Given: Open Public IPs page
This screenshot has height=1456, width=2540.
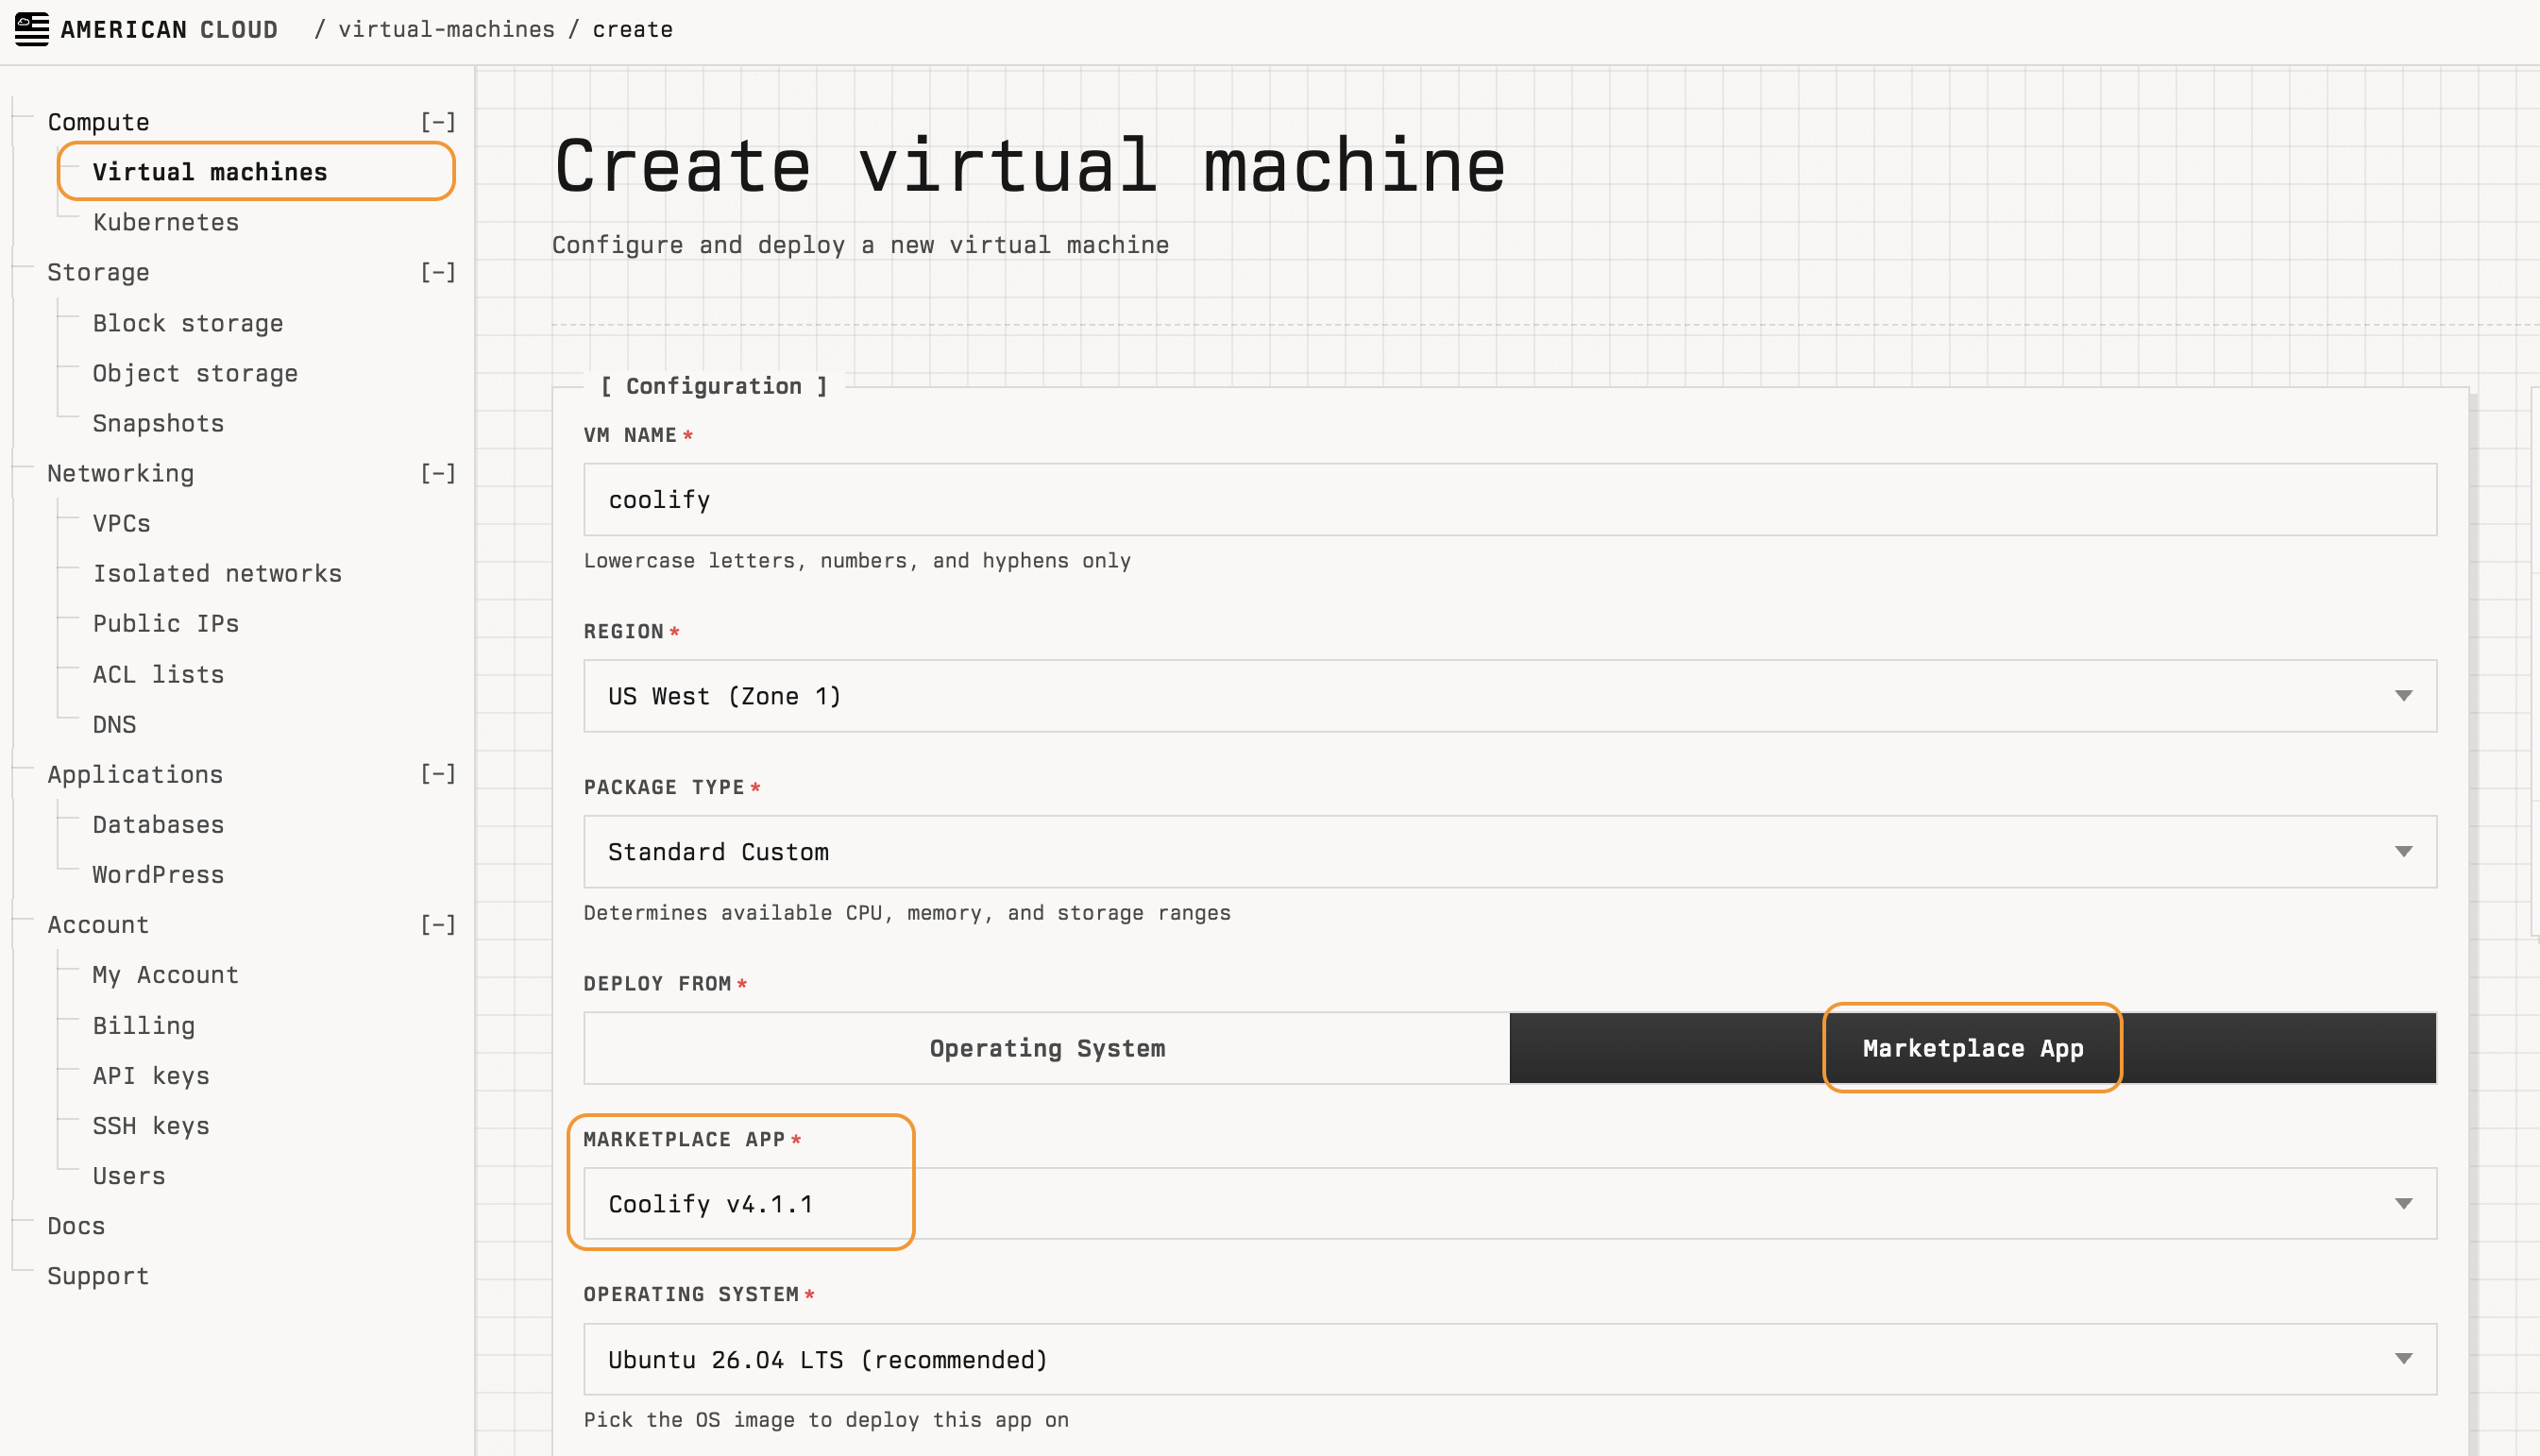Looking at the screenshot, I should (166, 623).
